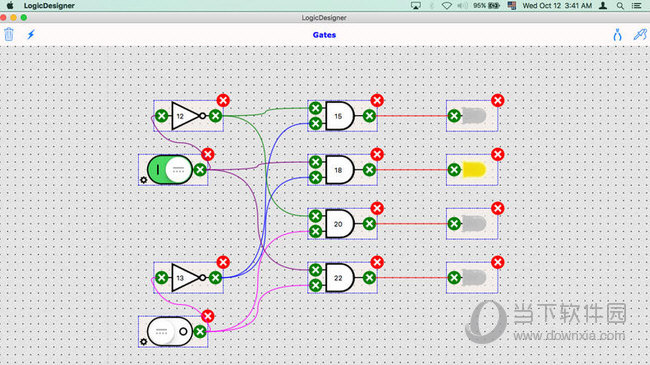Screen dimensions: 650x365
Task: Click the Wi-Fi status icon
Action: point(446,6)
